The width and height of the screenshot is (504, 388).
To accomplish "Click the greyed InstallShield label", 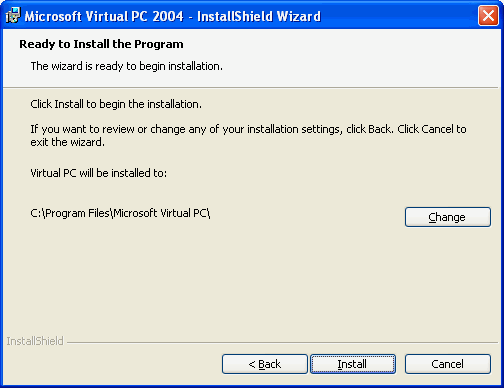I will coord(35,341).
